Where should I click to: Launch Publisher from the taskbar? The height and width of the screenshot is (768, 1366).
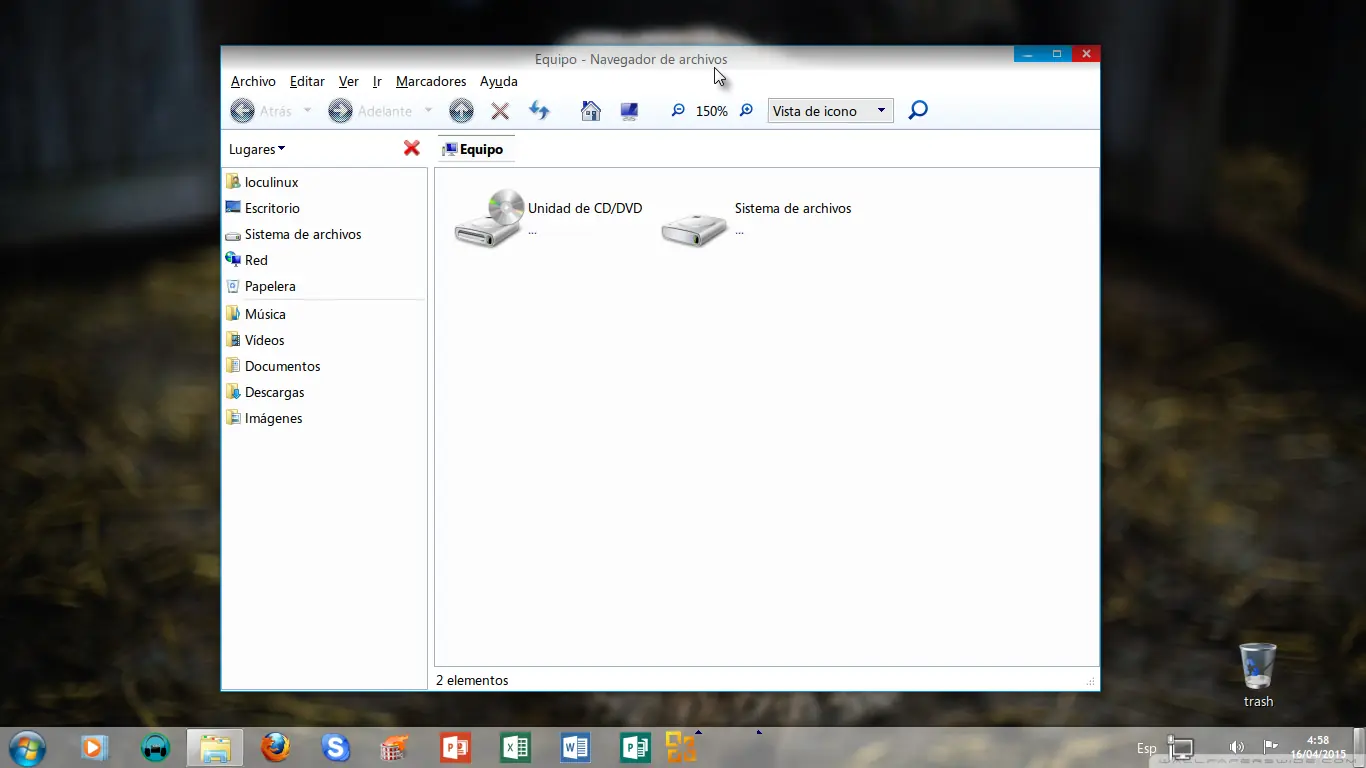[x=635, y=748]
